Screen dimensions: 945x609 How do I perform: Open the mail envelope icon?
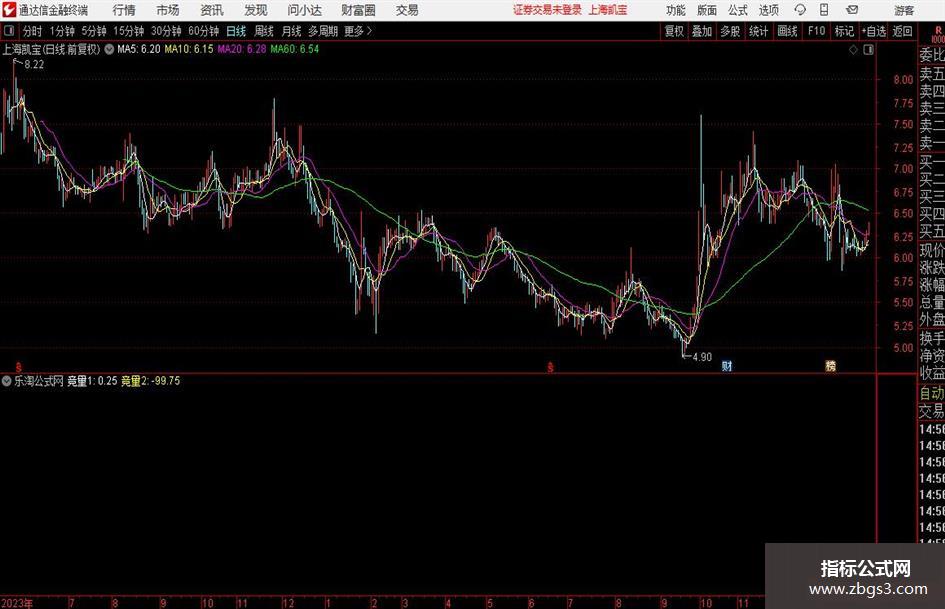852,10
